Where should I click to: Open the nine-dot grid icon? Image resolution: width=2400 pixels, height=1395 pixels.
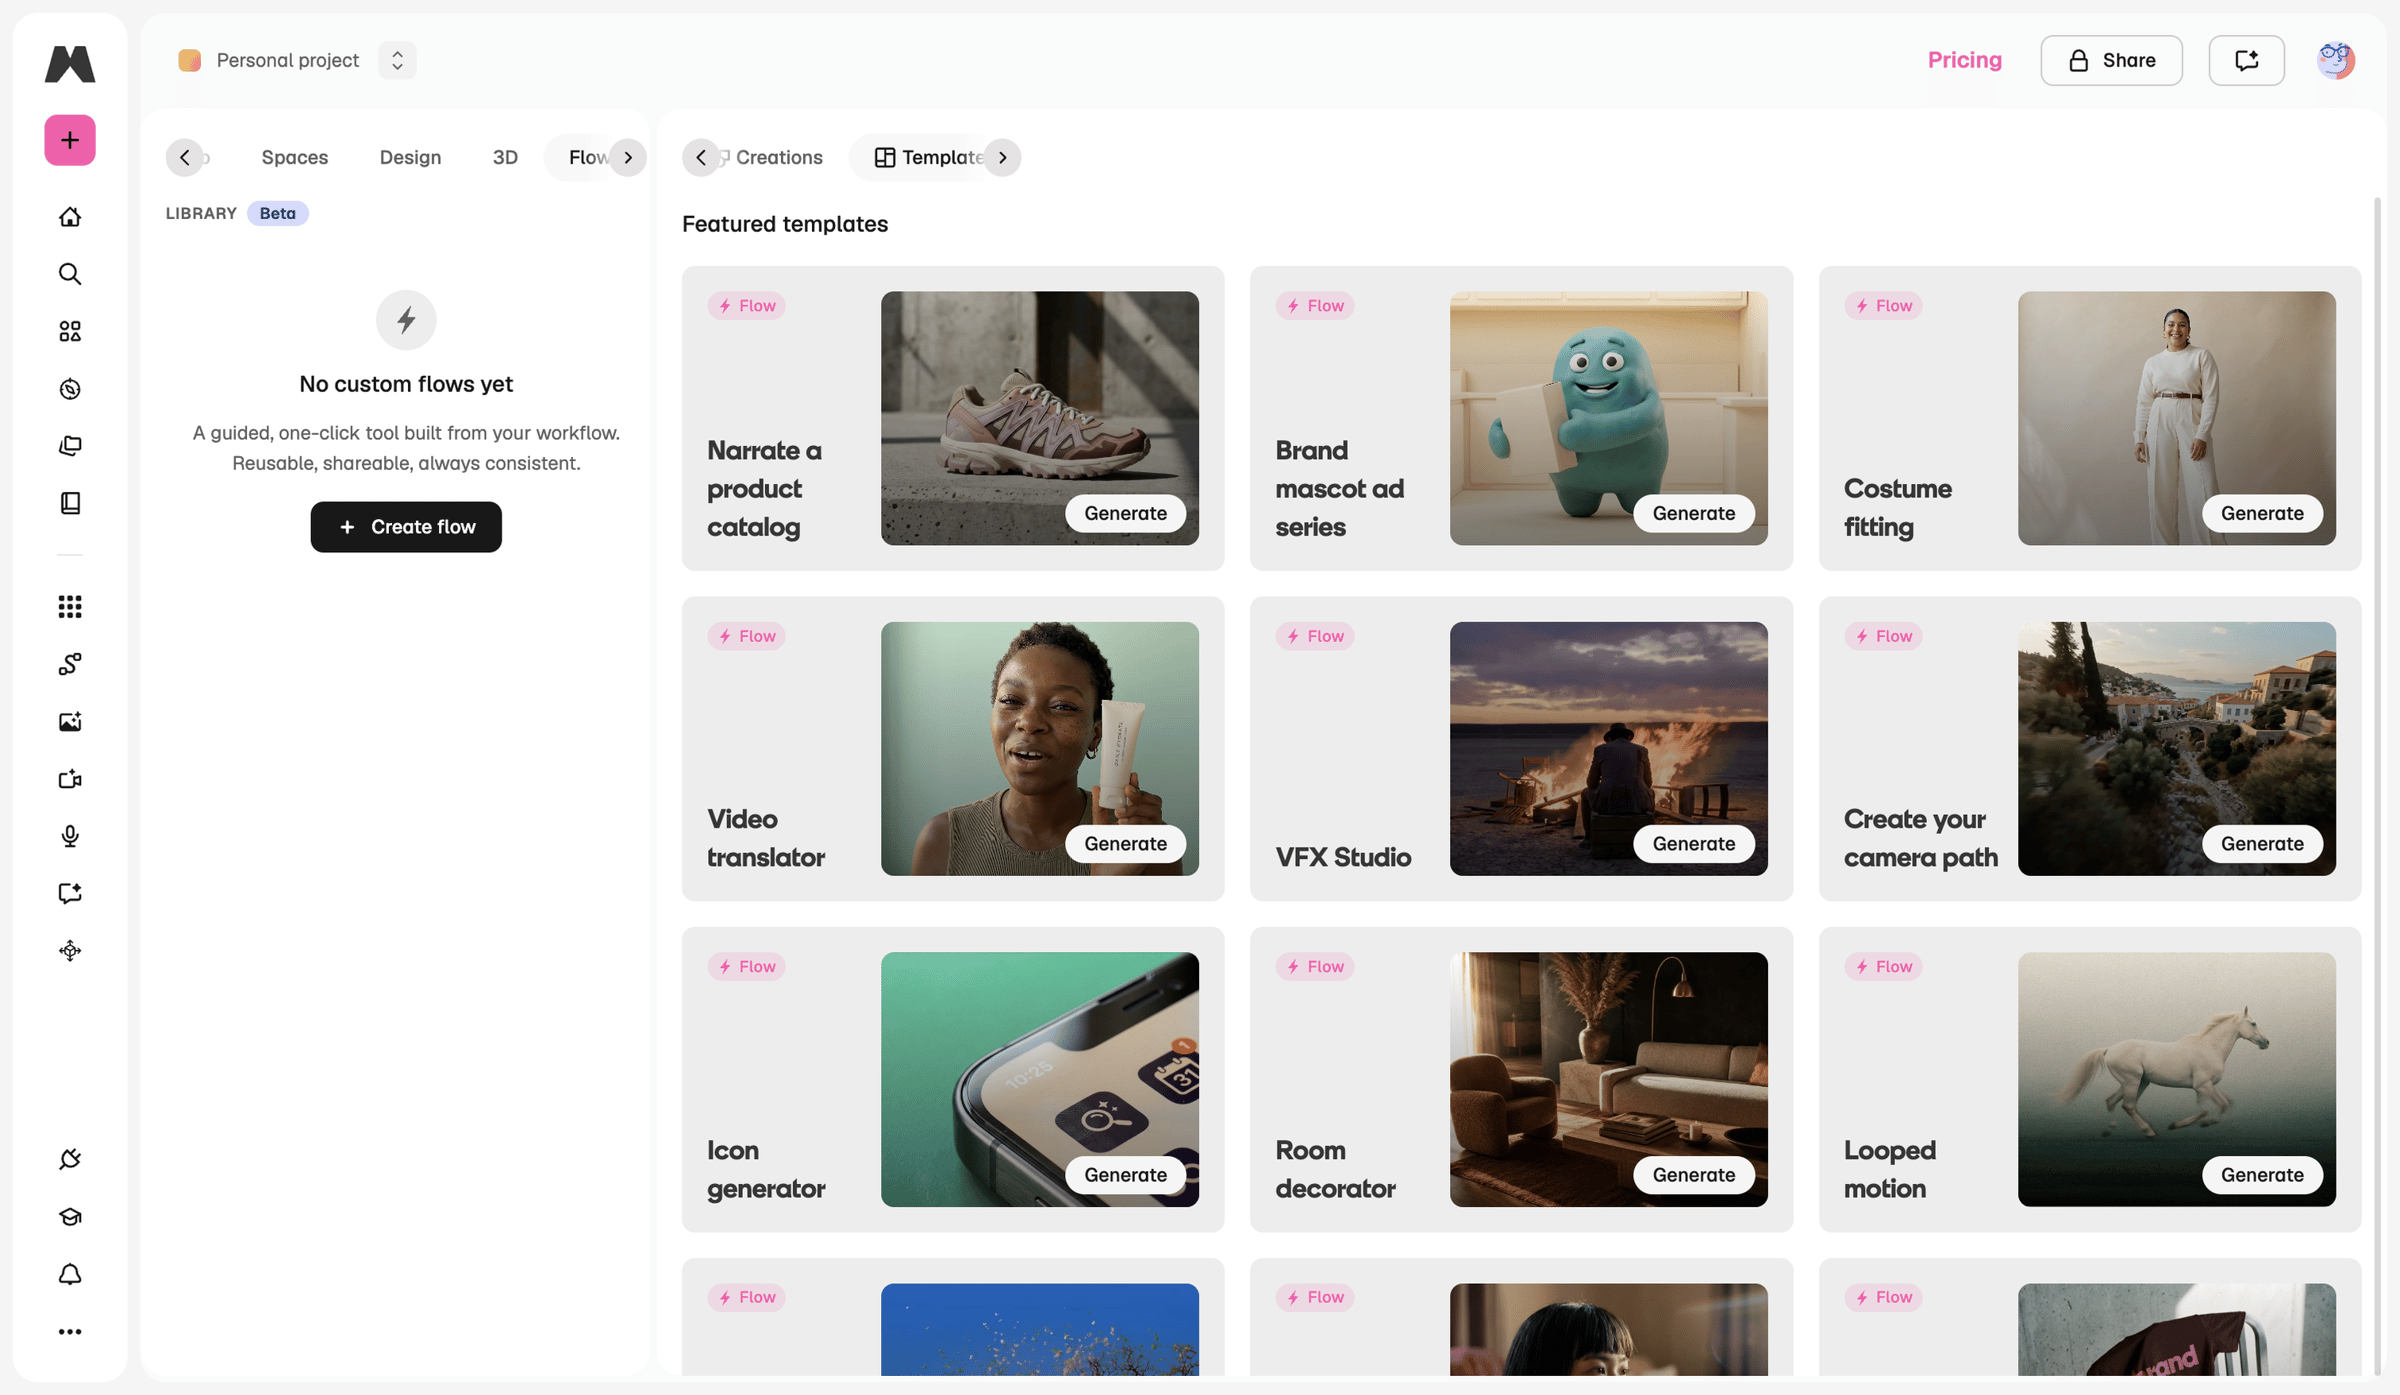[x=70, y=606]
